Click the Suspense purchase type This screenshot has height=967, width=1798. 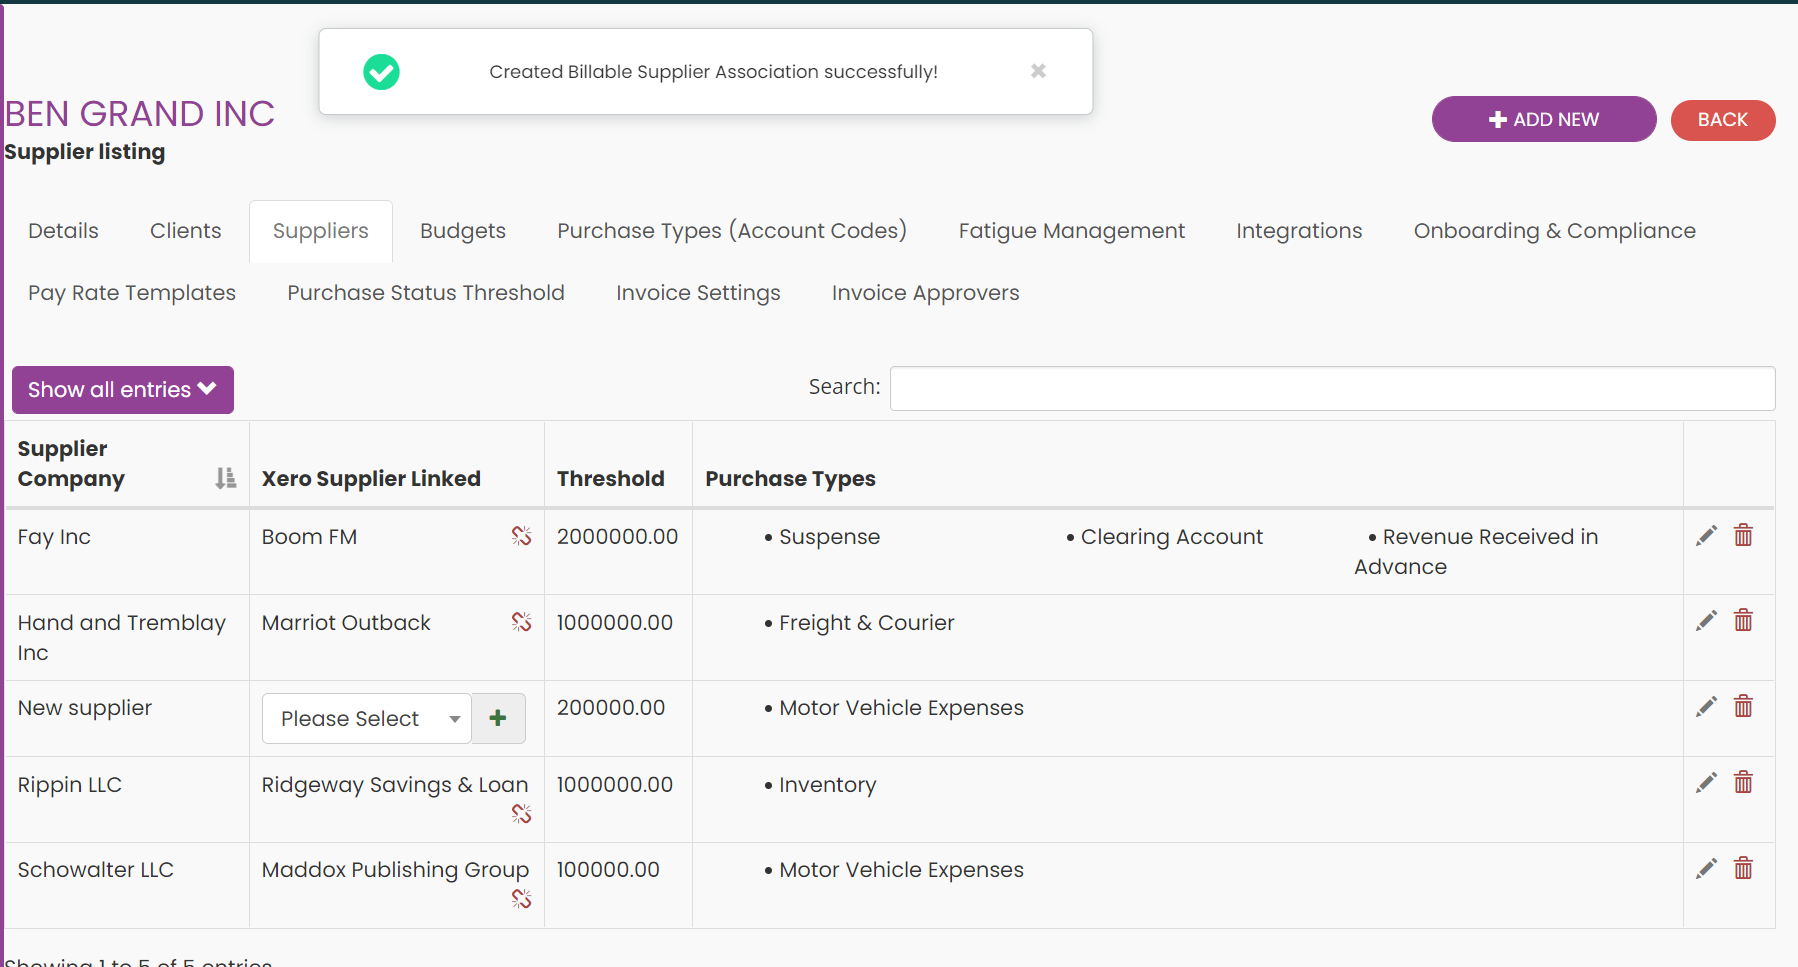(x=829, y=537)
